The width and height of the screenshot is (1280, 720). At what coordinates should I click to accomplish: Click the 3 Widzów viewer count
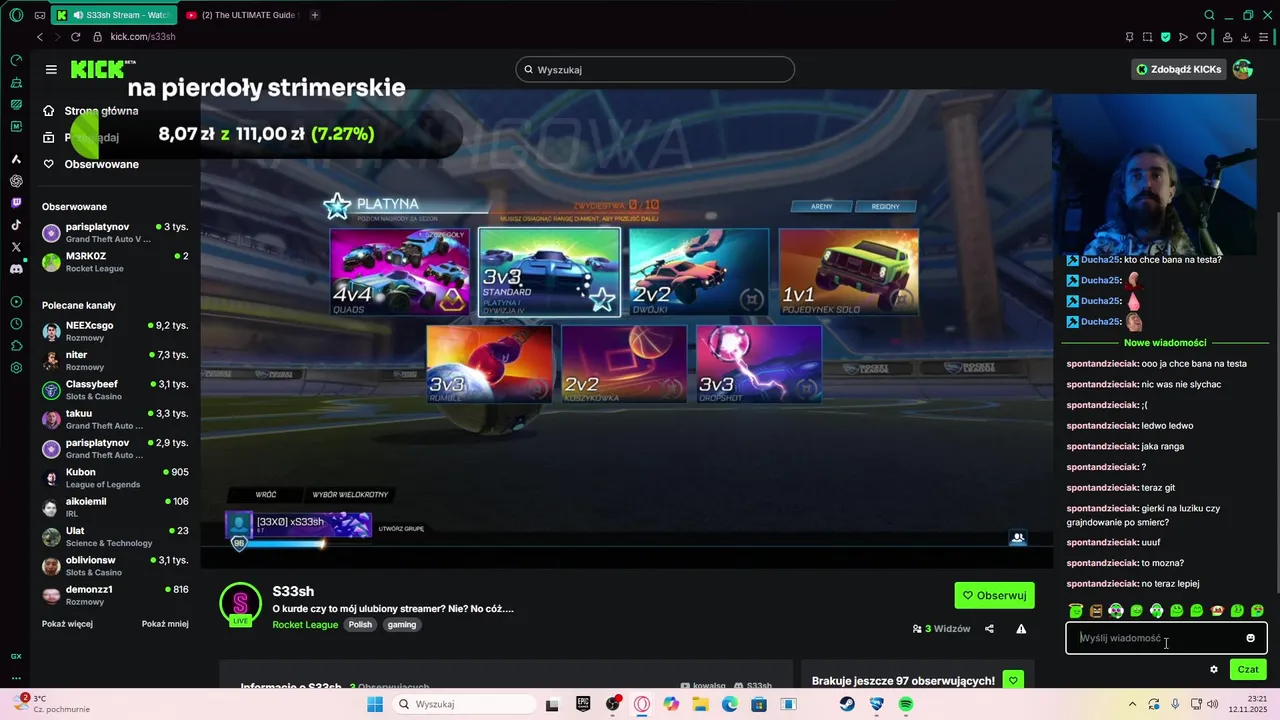pyautogui.click(x=941, y=629)
